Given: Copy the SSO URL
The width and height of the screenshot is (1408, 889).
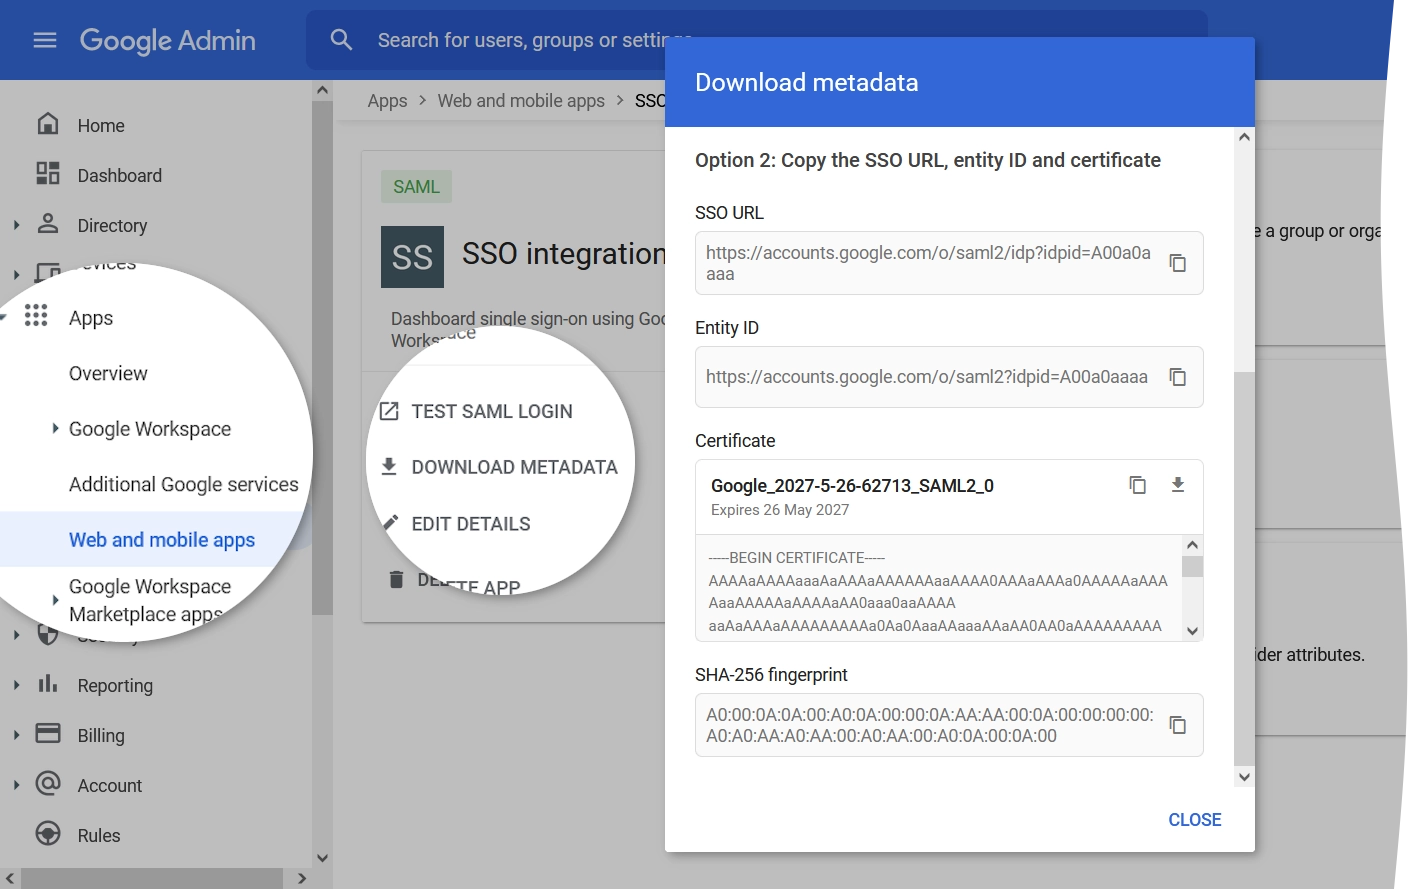Looking at the screenshot, I should pyautogui.click(x=1178, y=263).
